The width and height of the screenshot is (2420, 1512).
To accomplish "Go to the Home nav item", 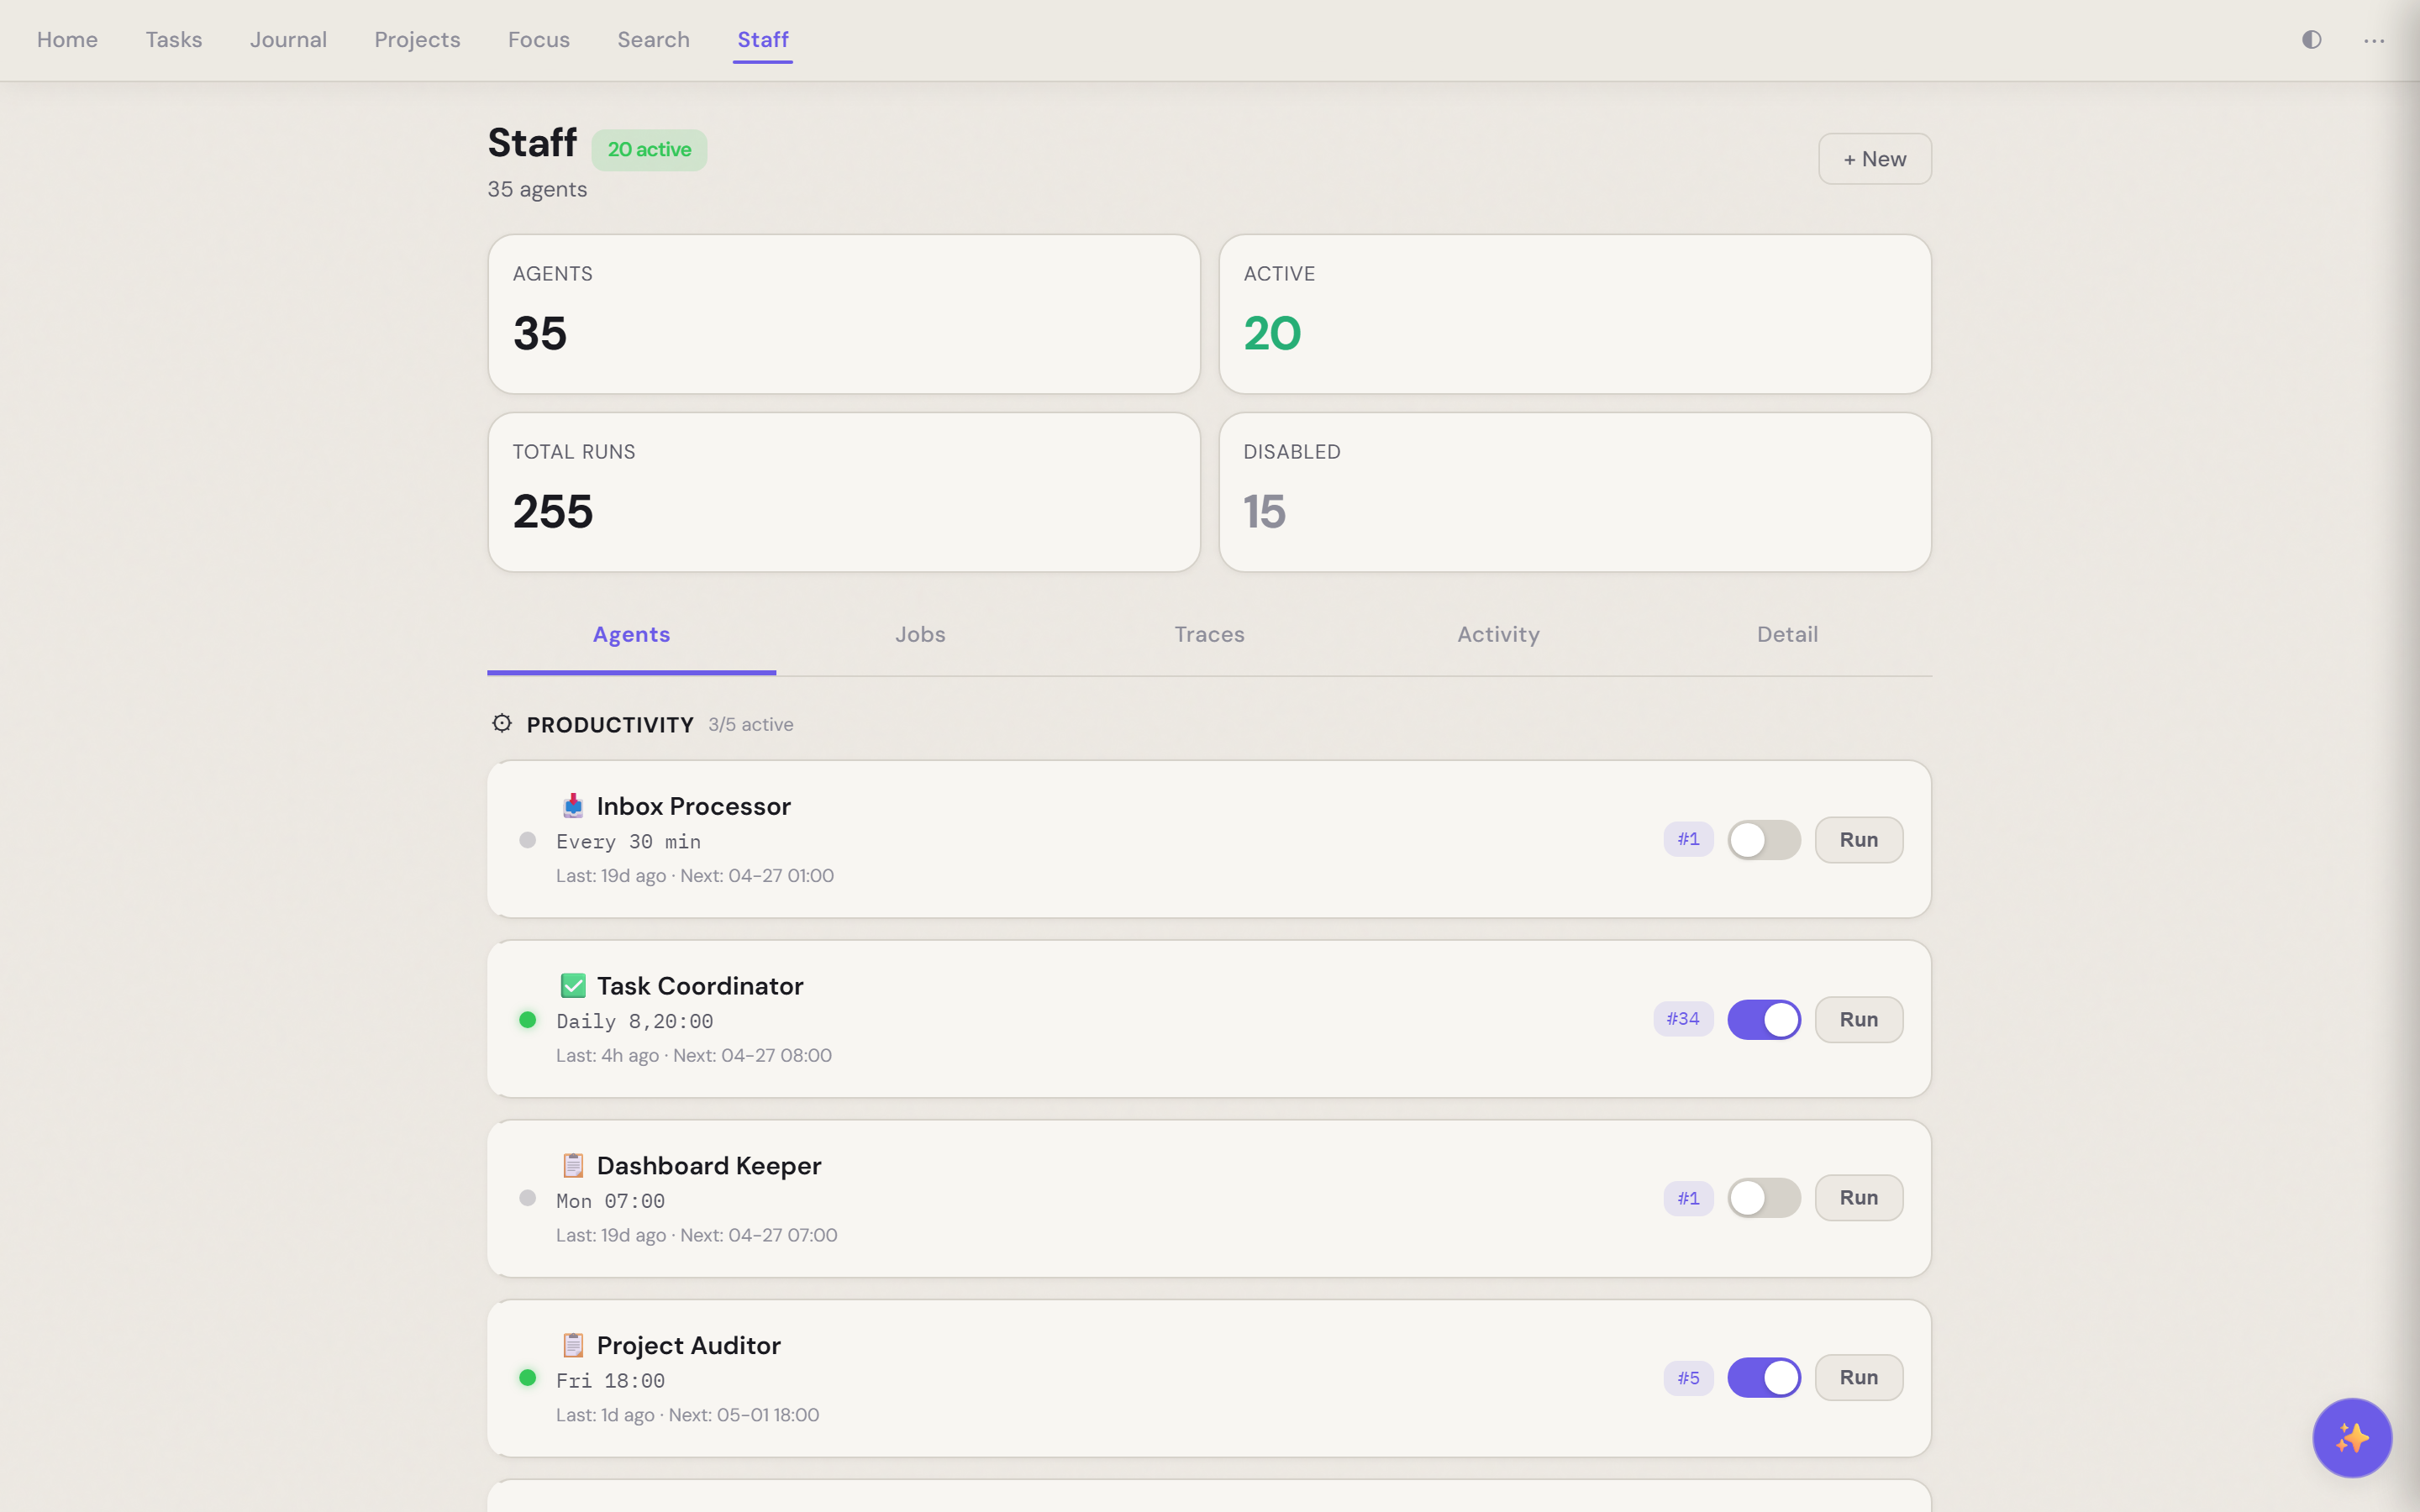I will point(67,40).
